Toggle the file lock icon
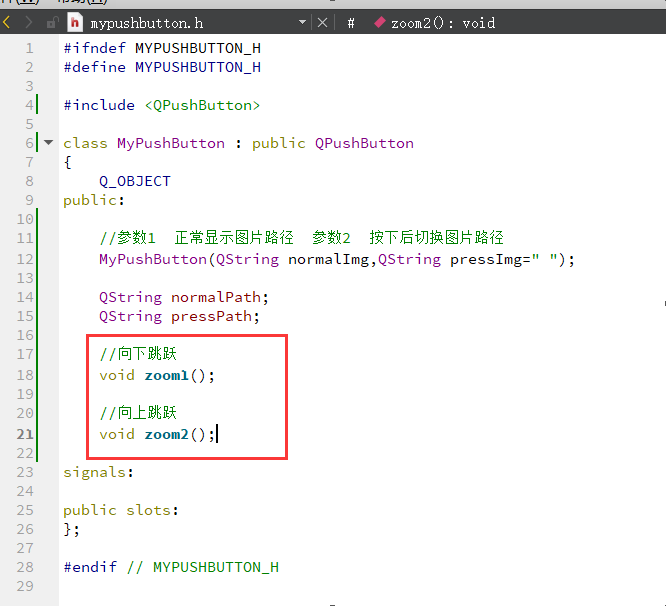Image resolution: width=666 pixels, height=606 pixels. [x=52, y=22]
